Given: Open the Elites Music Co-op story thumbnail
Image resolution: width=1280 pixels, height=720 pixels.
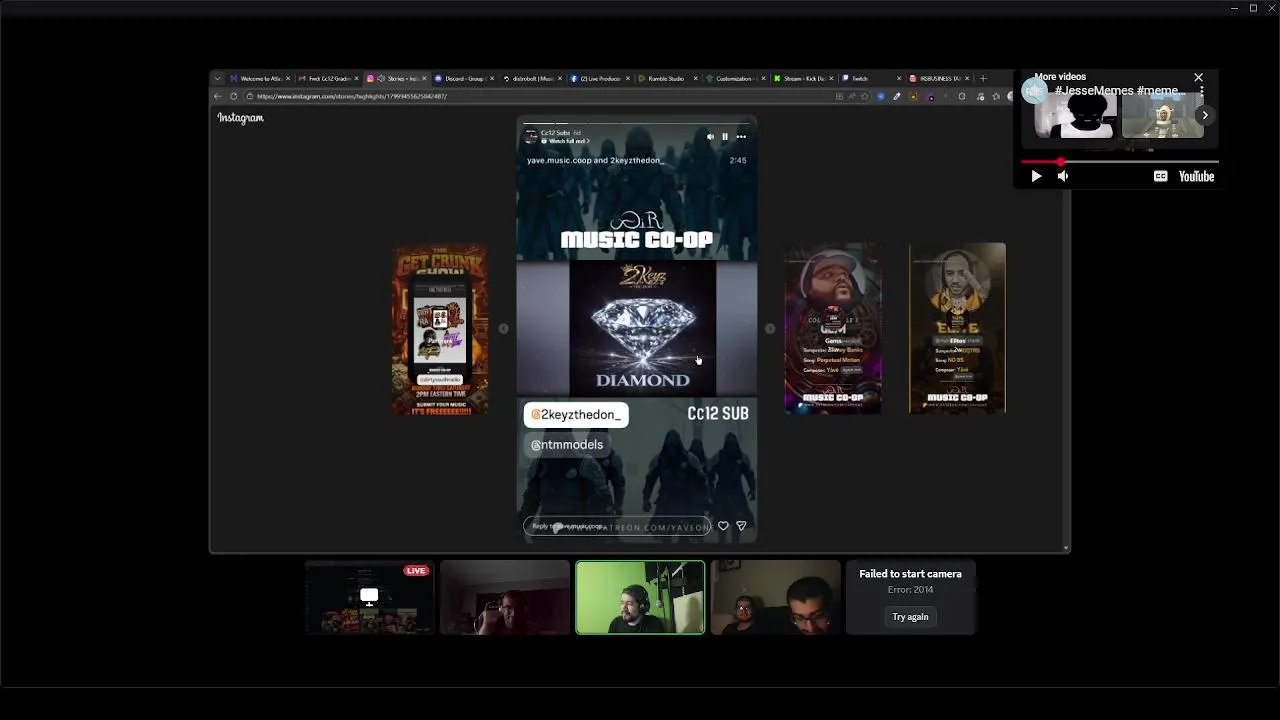Looking at the screenshot, I should (x=957, y=328).
